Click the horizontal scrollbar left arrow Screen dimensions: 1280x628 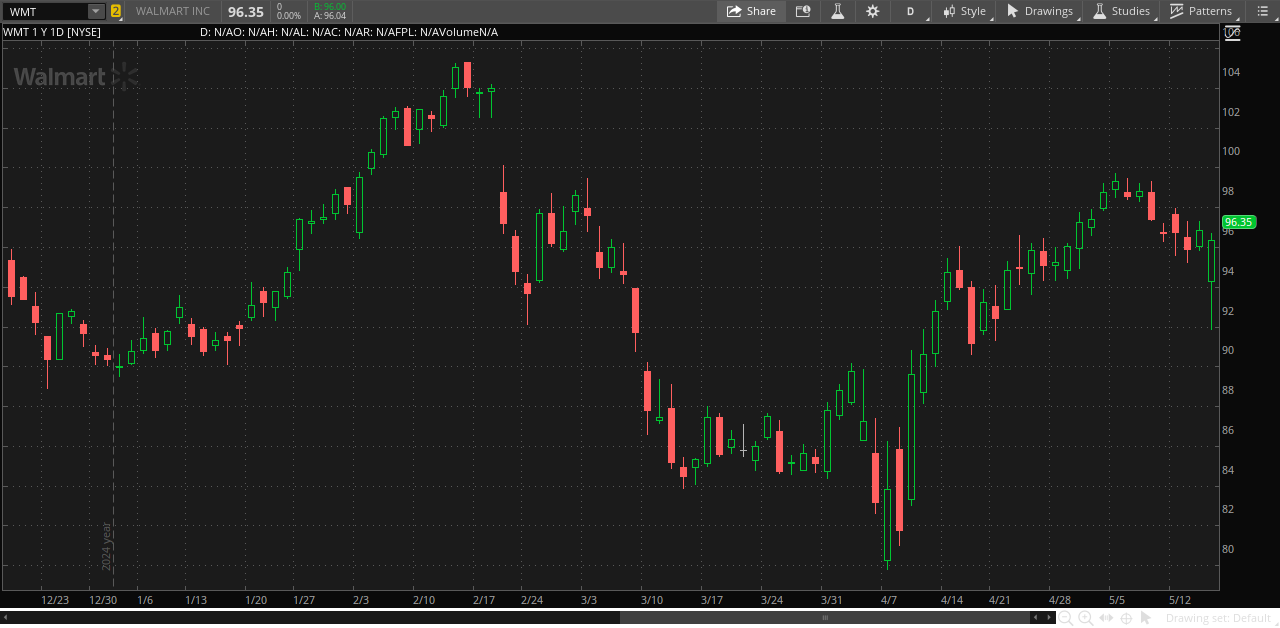pos(6,618)
